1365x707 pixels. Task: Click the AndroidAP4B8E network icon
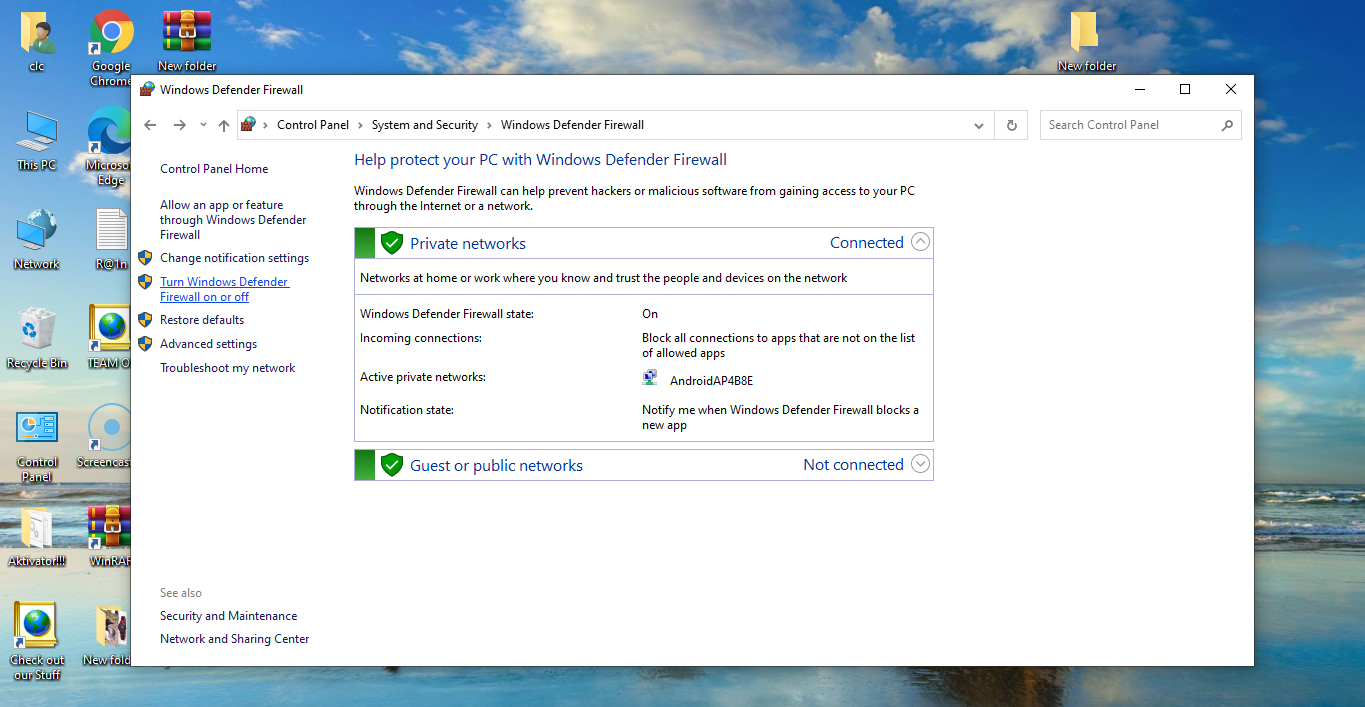coord(649,377)
